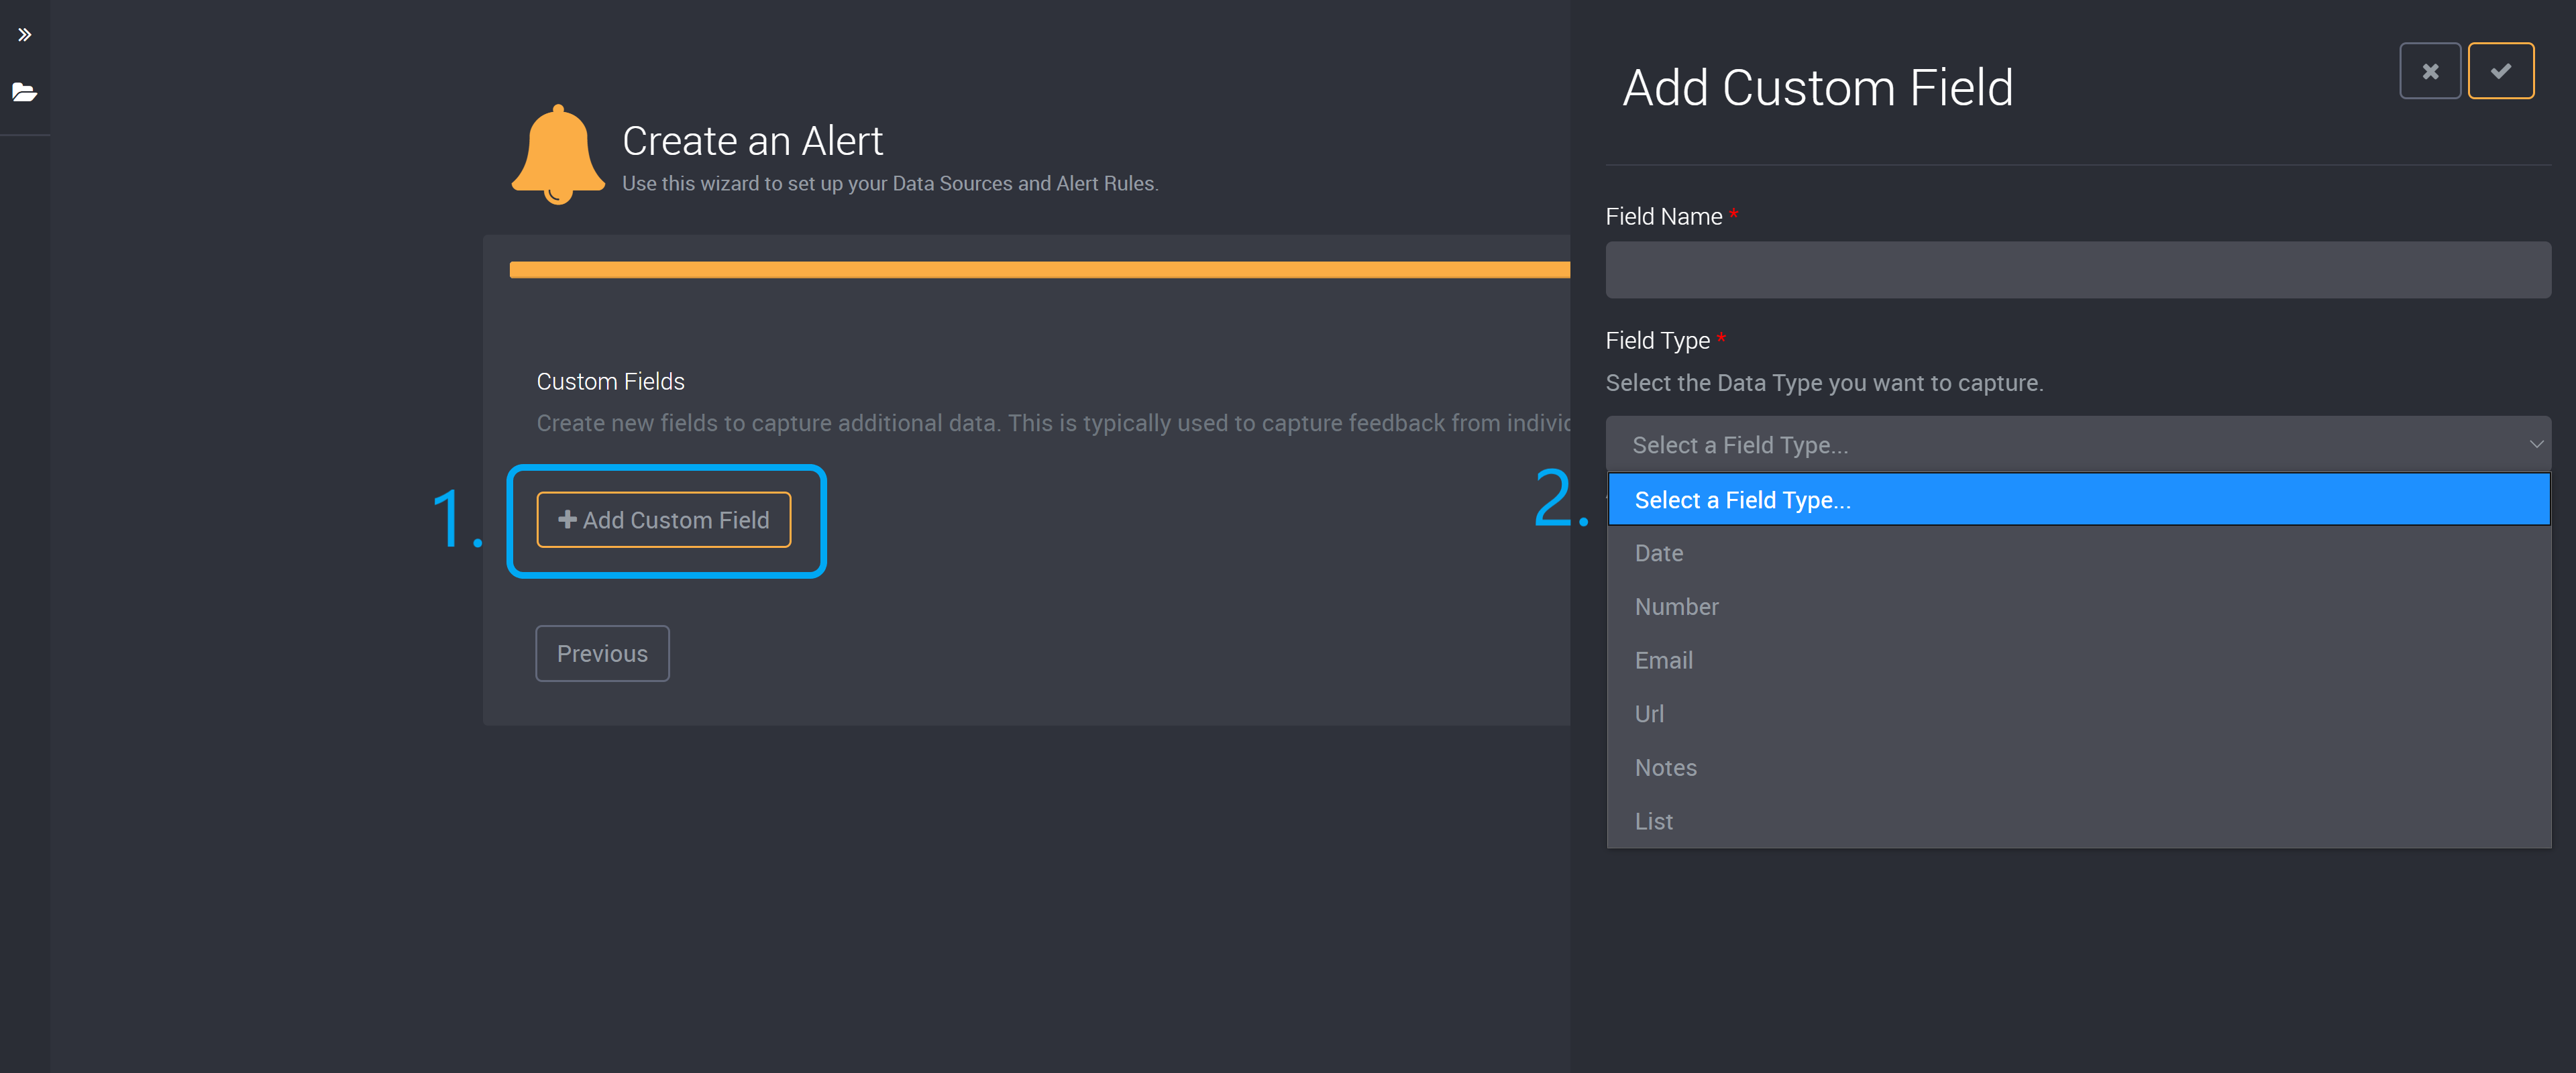Click the Custom Fields section label
The width and height of the screenshot is (2576, 1073).
coord(610,382)
